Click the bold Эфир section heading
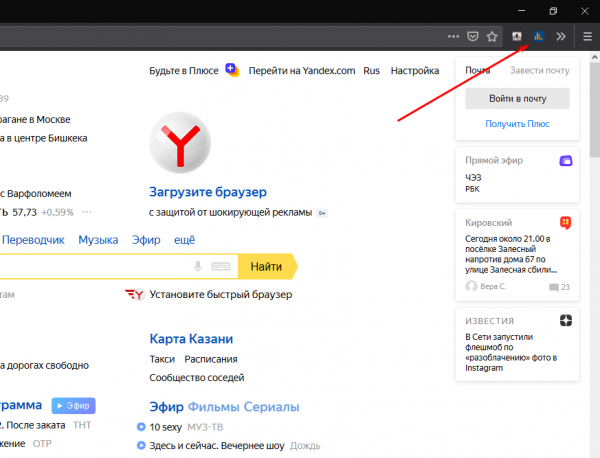This screenshot has height=458, width=600. coord(166,407)
